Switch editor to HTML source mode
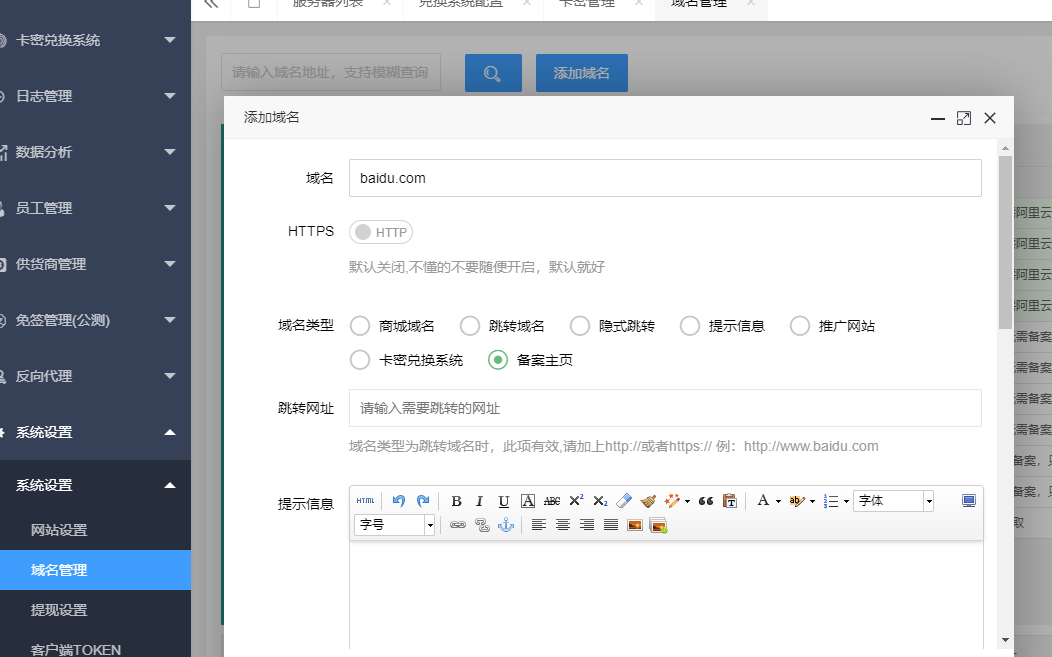 click(366, 501)
